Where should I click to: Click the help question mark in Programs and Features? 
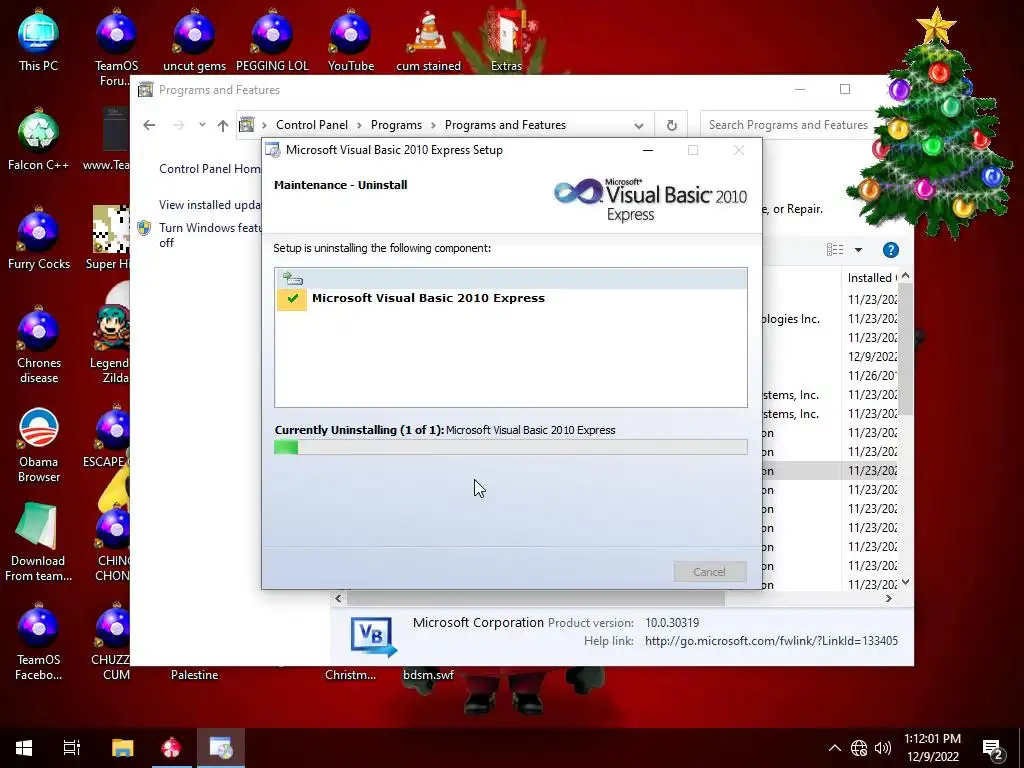coord(890,249)
